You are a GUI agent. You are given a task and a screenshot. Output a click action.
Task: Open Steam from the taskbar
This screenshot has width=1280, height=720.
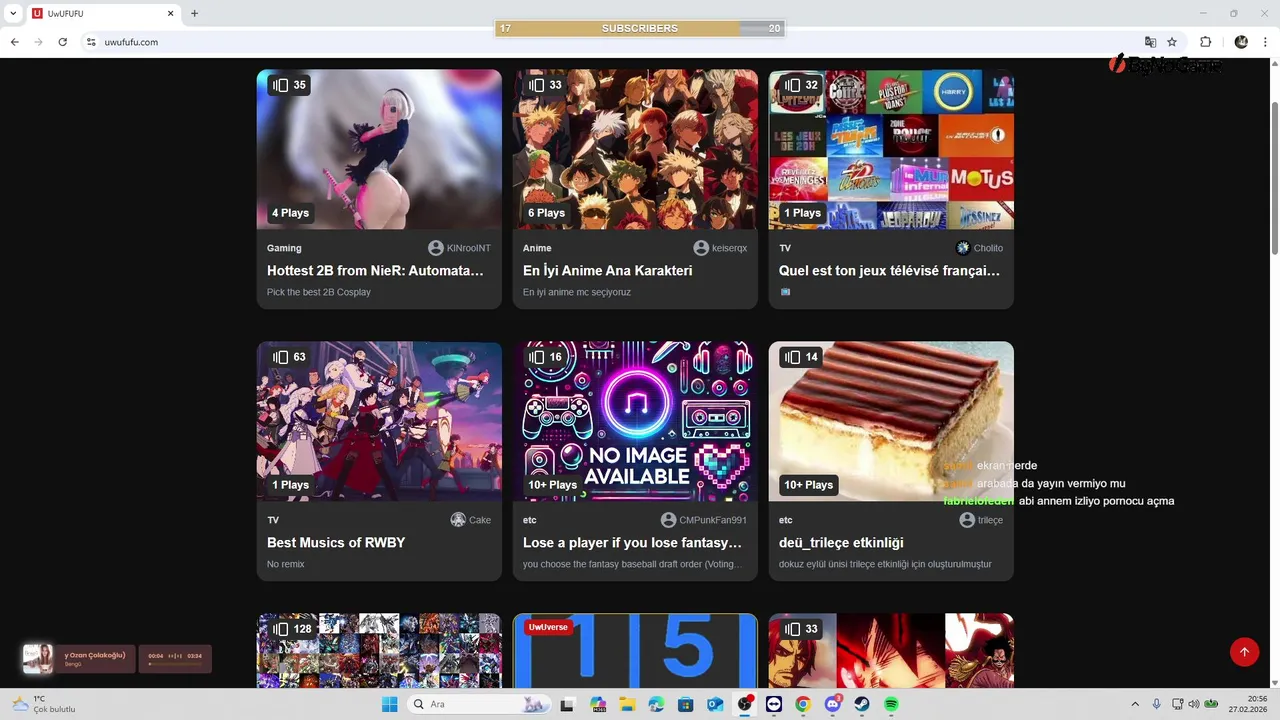pos(861,704)
